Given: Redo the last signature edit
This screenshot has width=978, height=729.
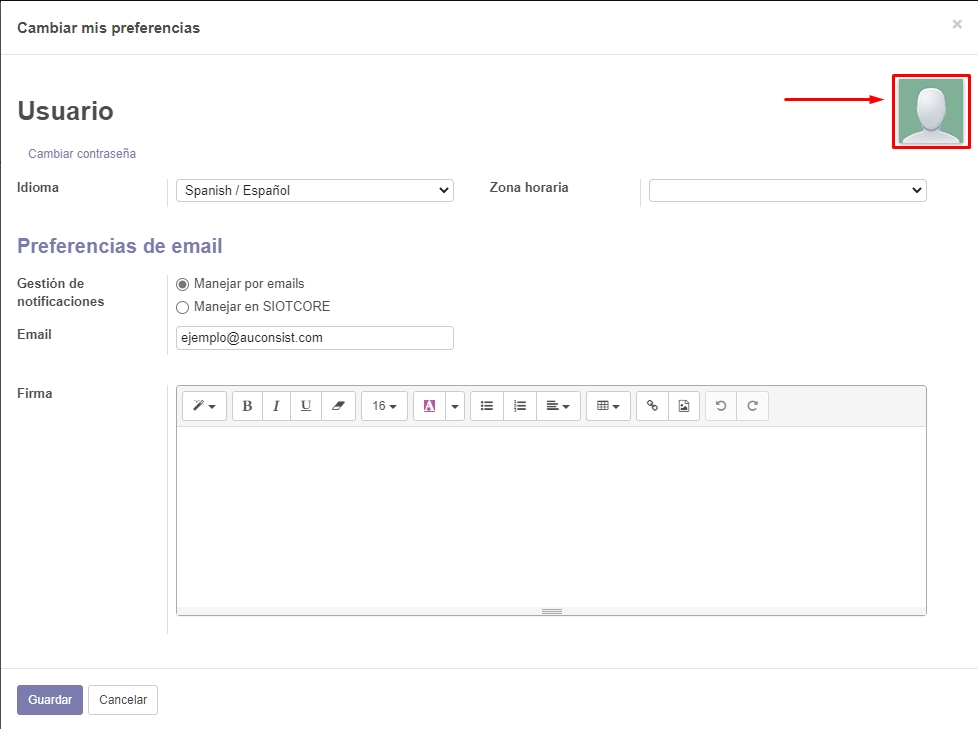Looking at the screenshot, I should [x=752, y=406].
